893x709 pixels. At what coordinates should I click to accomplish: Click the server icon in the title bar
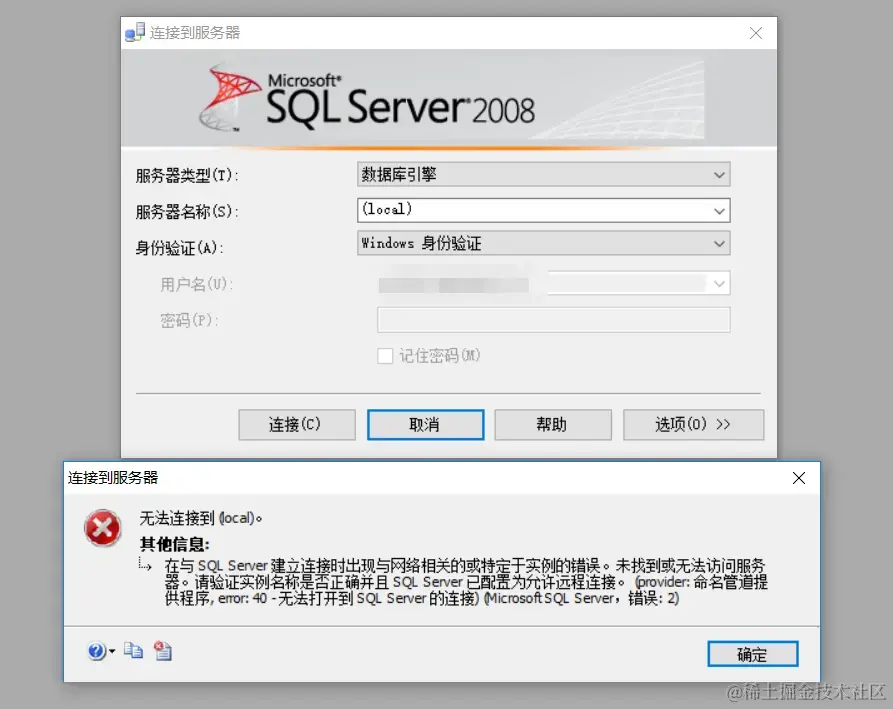(135, 32)
